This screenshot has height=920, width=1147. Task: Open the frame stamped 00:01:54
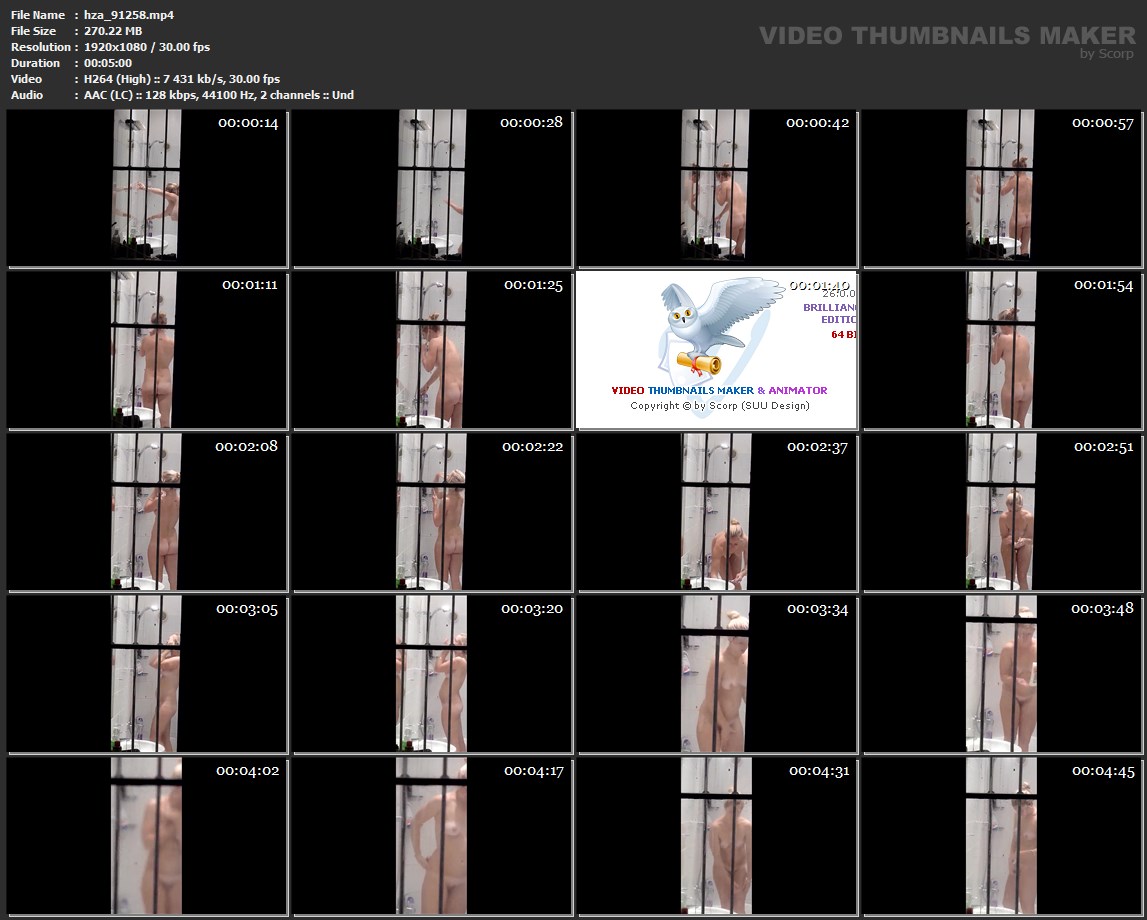pos(1002,350)
